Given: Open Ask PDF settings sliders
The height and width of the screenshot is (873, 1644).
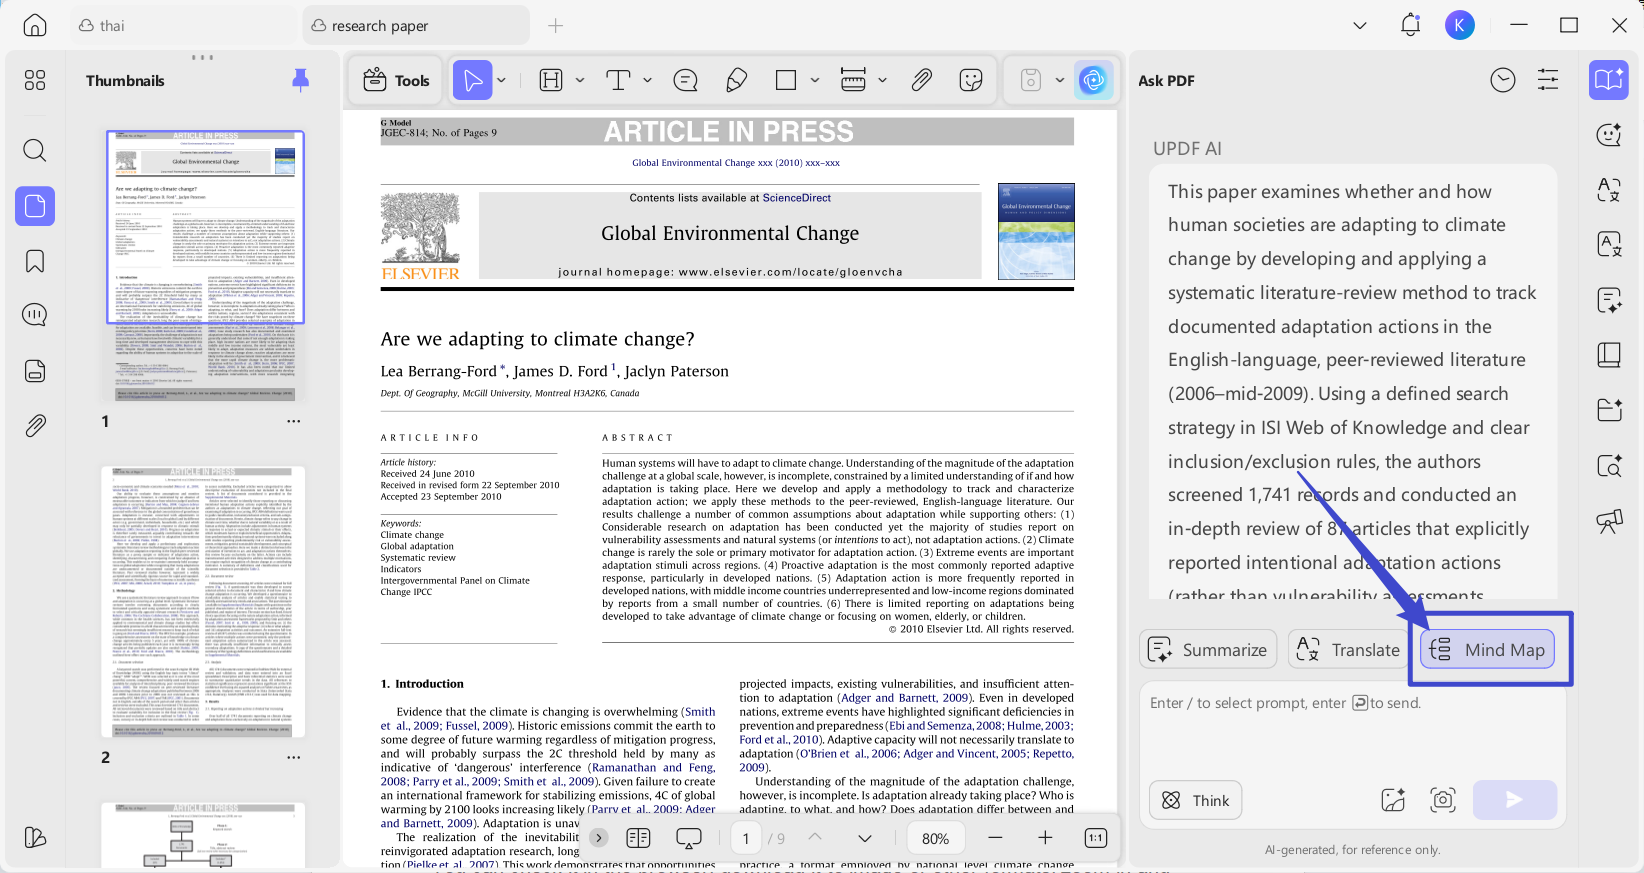Looking at the screenshot, I should [1548, 80].
